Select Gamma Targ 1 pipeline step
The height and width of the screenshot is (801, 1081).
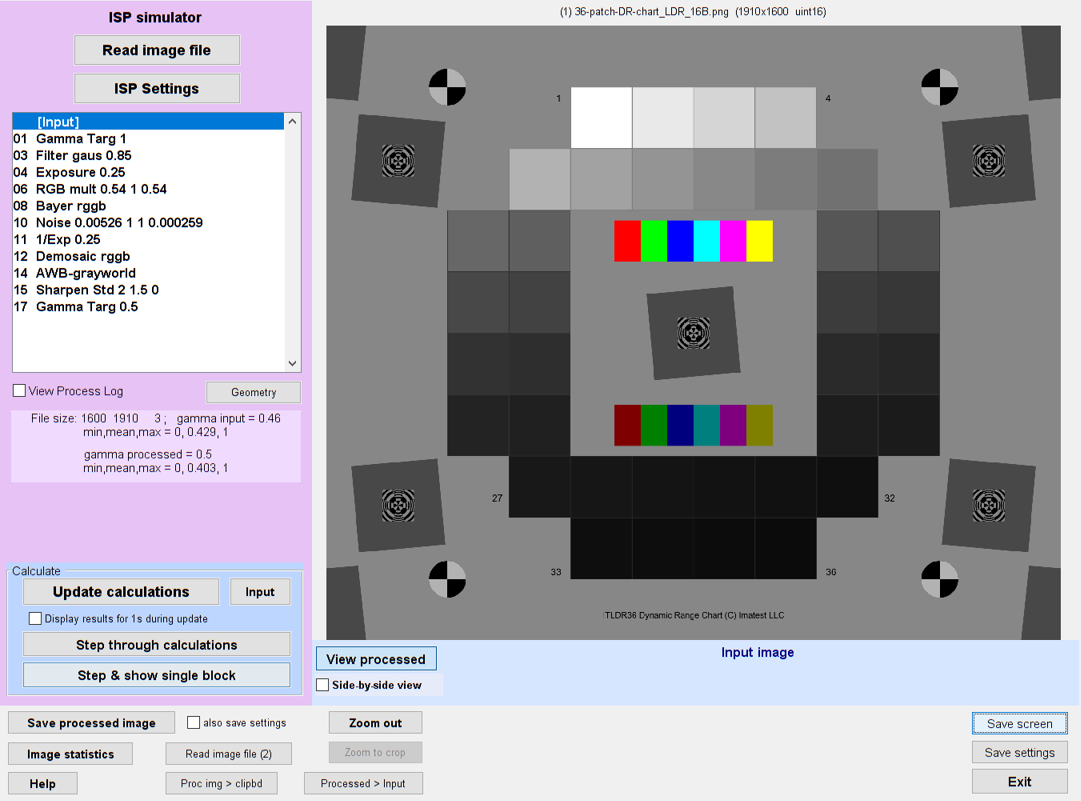tap(81, 139)
